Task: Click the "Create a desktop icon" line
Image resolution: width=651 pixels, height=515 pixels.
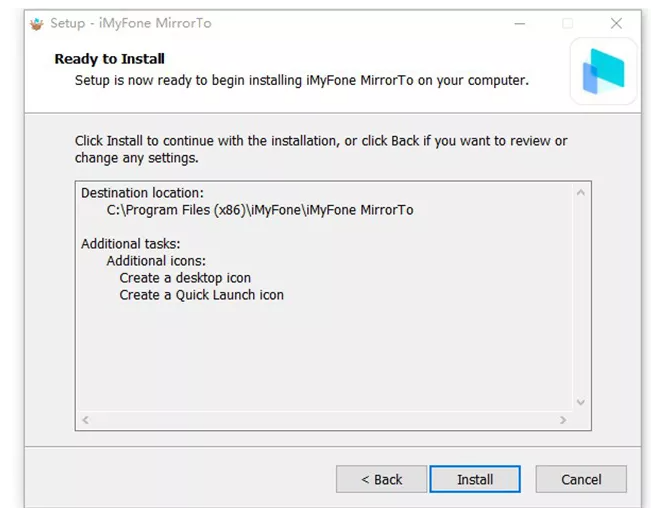Action: coord(185,277)
